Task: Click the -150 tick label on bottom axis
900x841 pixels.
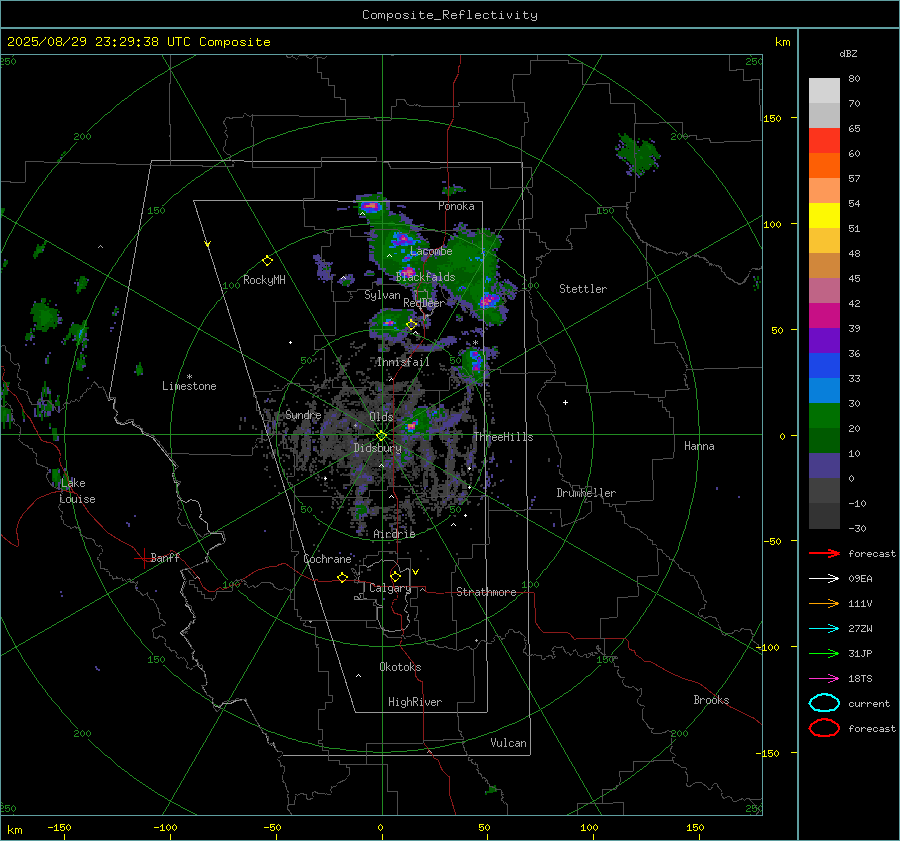Action: click(59, 827)
